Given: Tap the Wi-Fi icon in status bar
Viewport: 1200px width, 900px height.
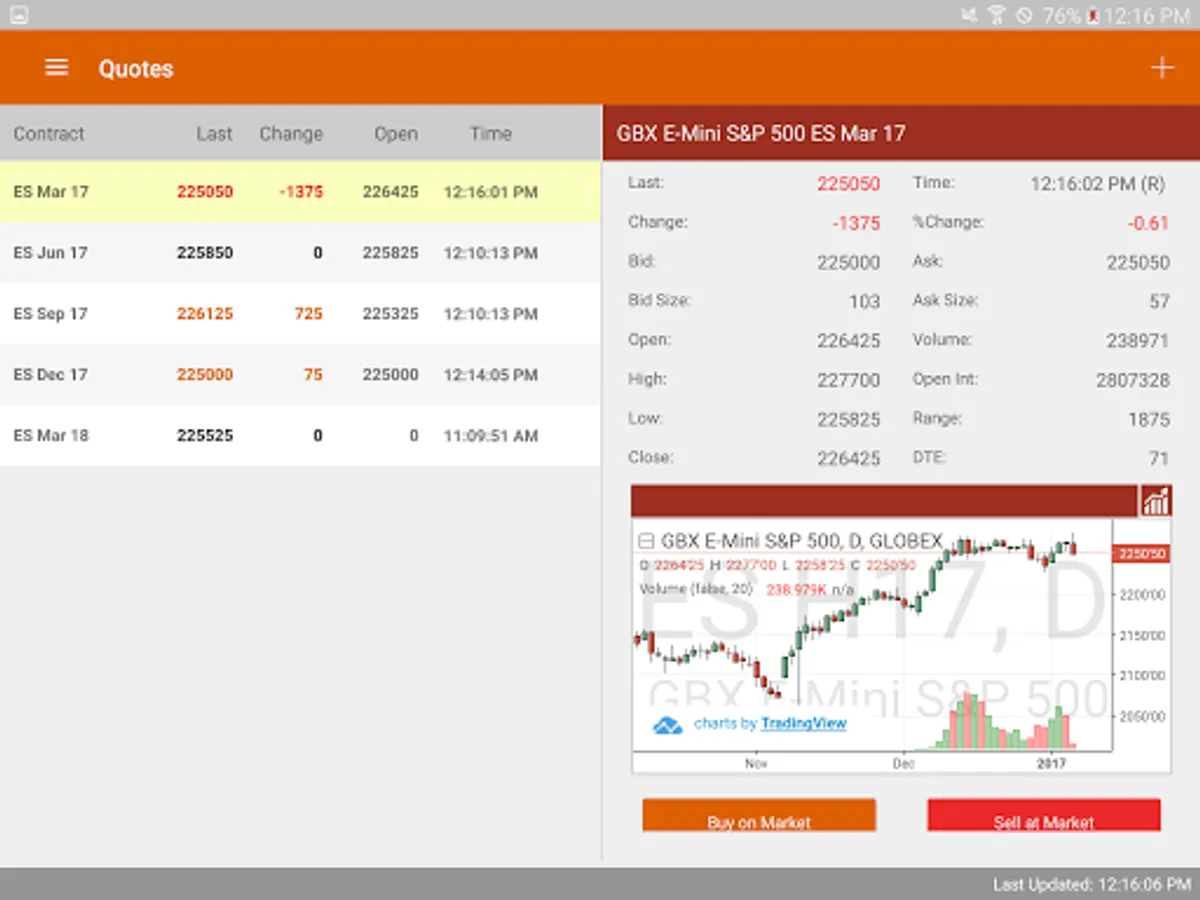Looking at the screenshot, I should coord(996,15).
